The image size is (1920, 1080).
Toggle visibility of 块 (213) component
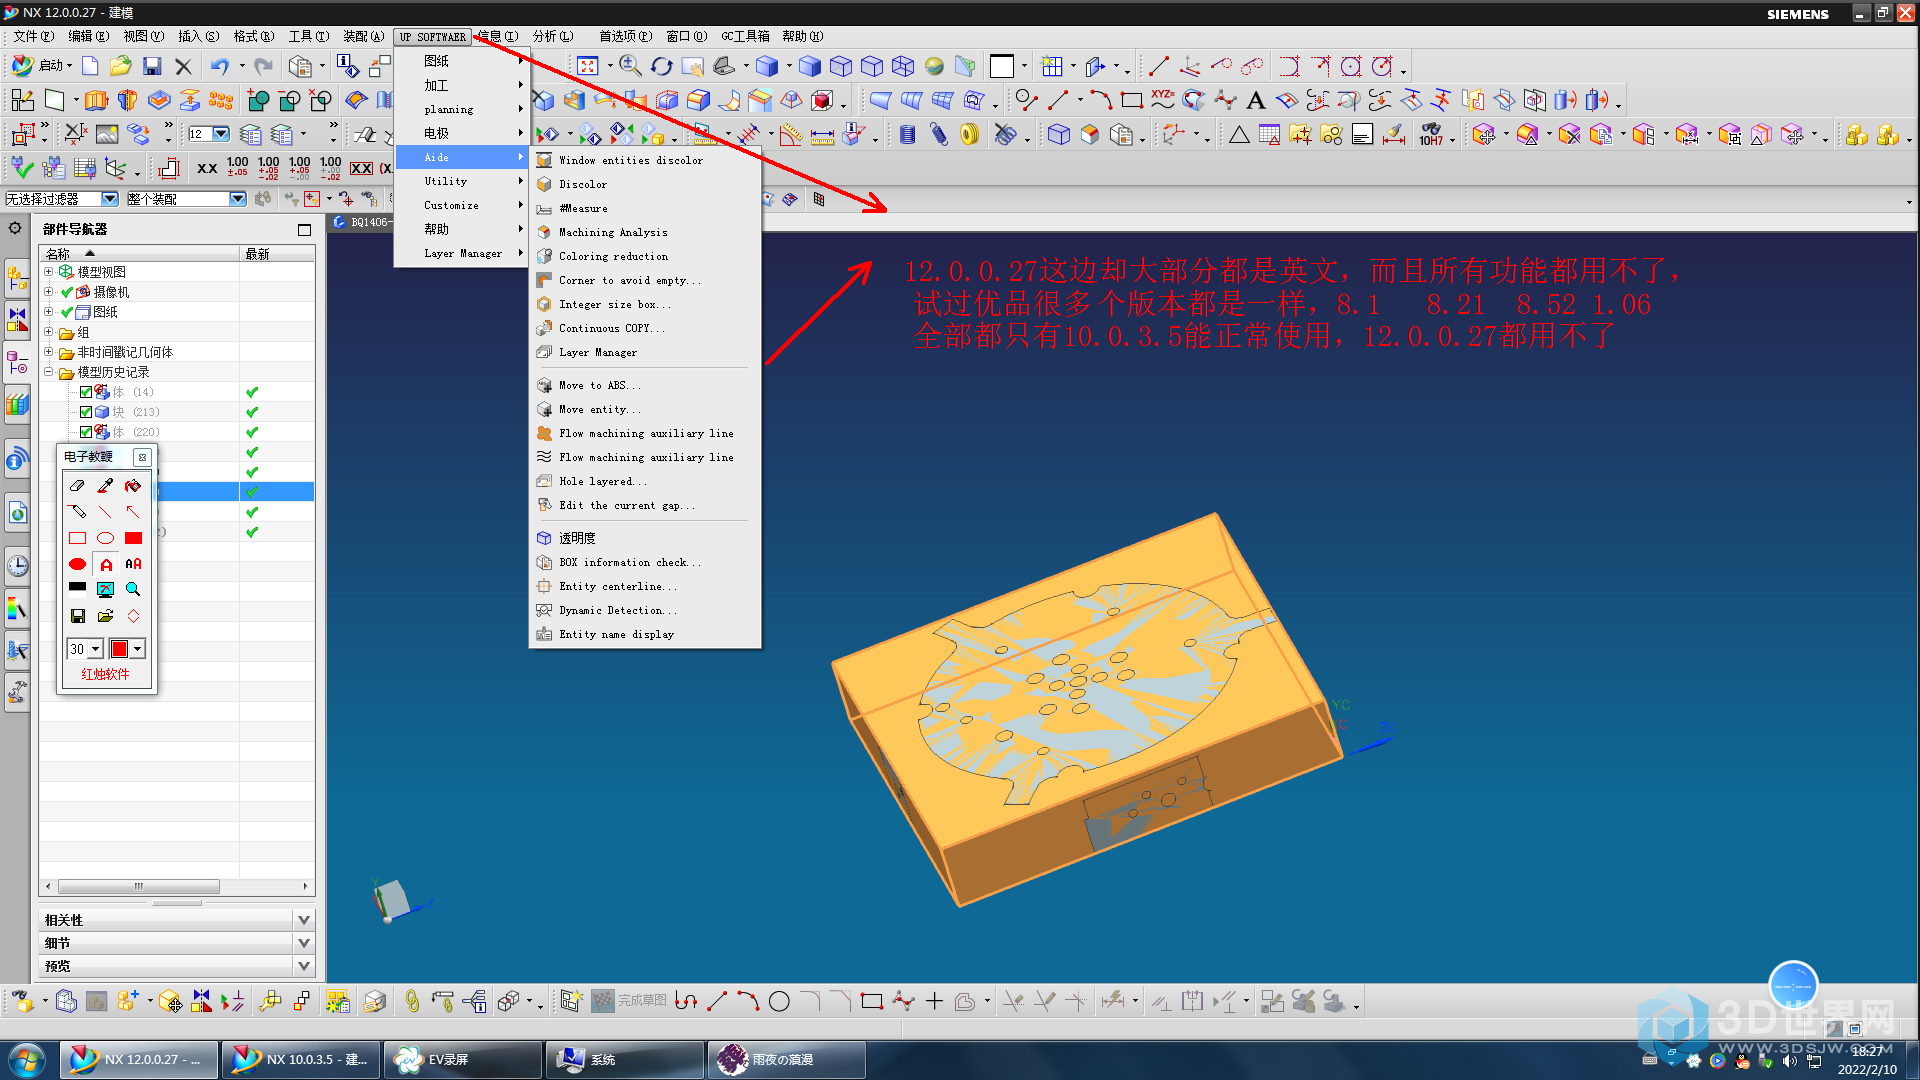click(x=82, y=410)
